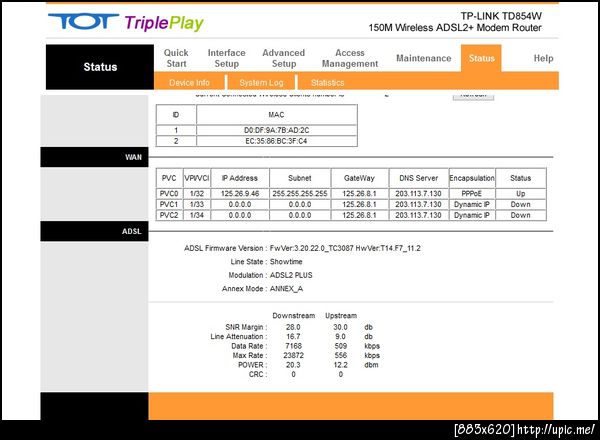This screenshot has width=600, height=440.
Task: Click the Line State value Showtime
Action: click(286, 262)
